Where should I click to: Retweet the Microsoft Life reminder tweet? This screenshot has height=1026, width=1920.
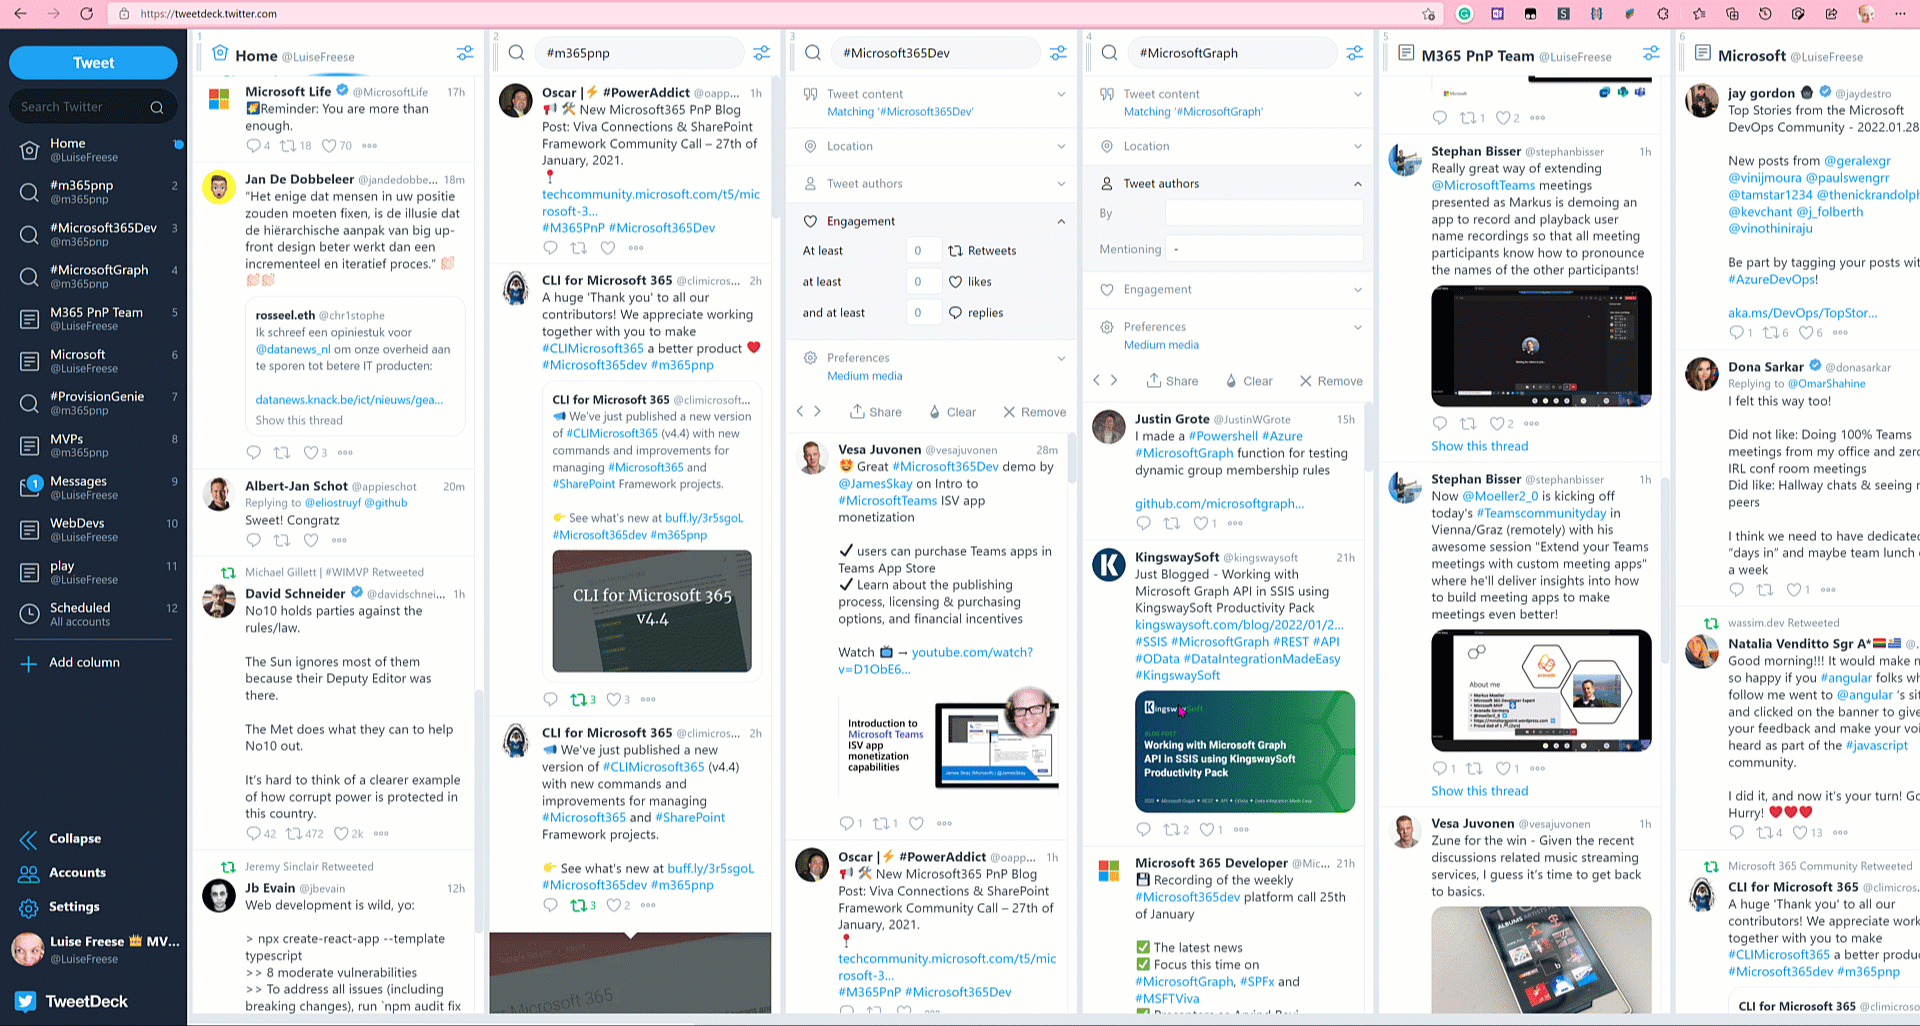point(287,146)
